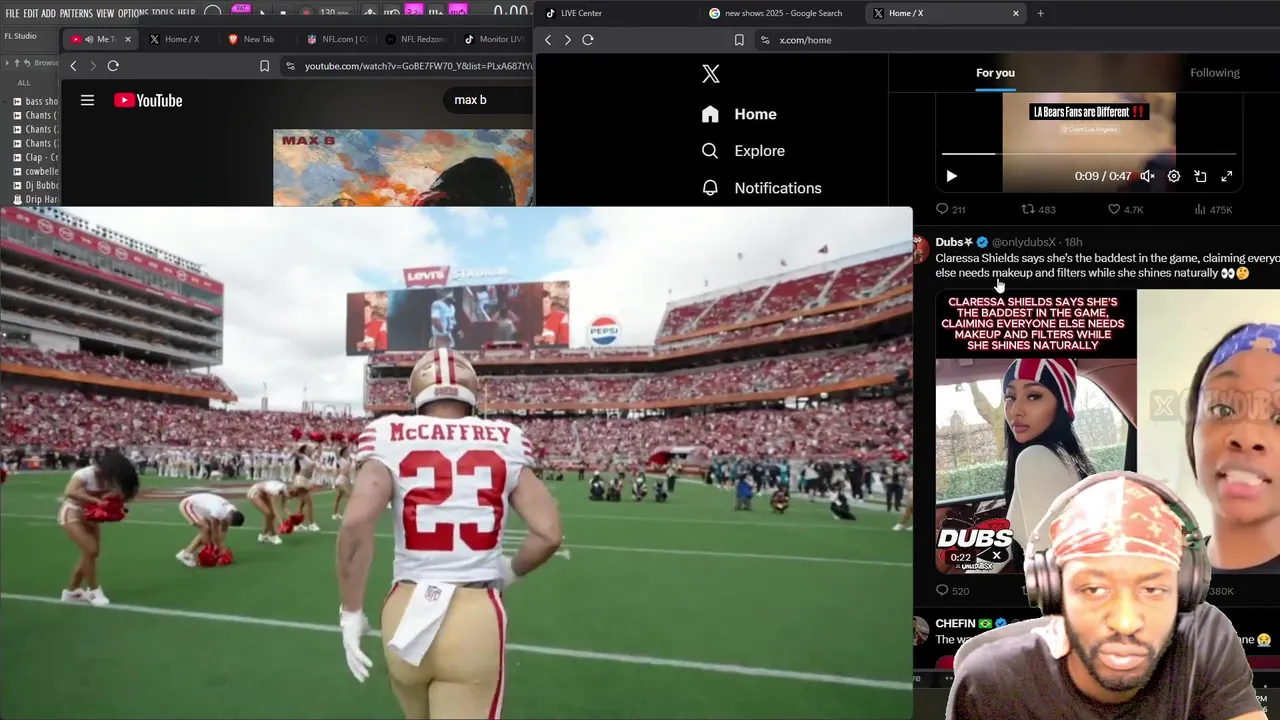Click the MAX B album thumbnail
1280x720 pixels.
pos(403,167)
